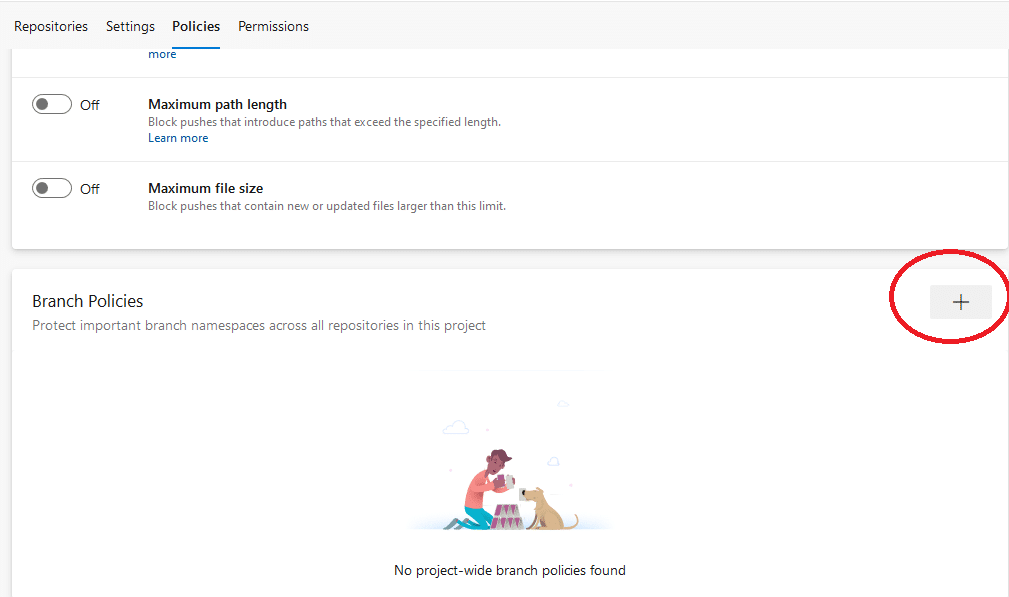
Task: Click the Branch Policies section heading
Action: 88,301
